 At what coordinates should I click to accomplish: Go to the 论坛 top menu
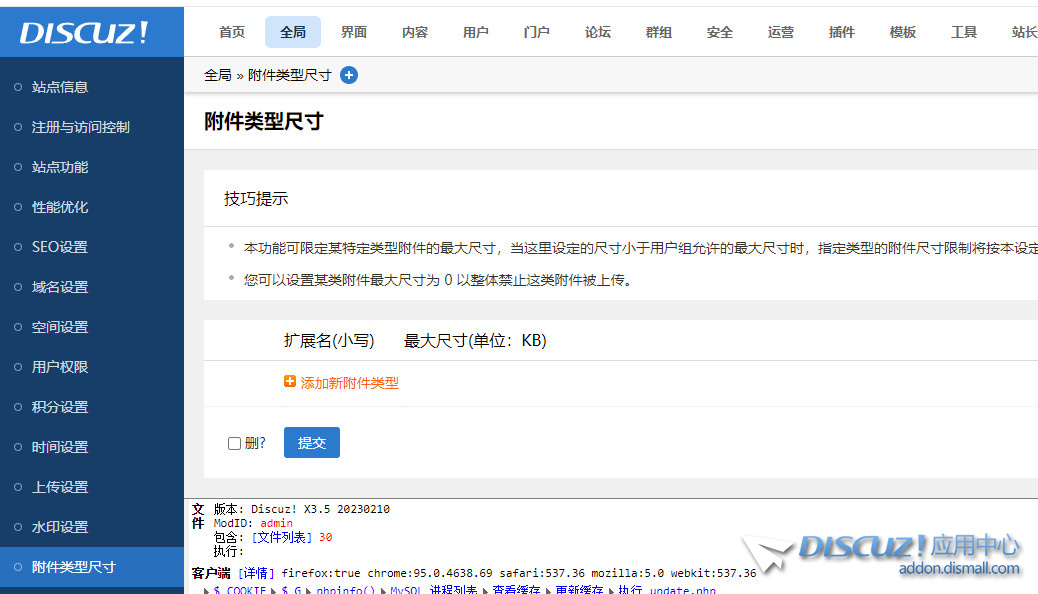(x=598, y=32)
